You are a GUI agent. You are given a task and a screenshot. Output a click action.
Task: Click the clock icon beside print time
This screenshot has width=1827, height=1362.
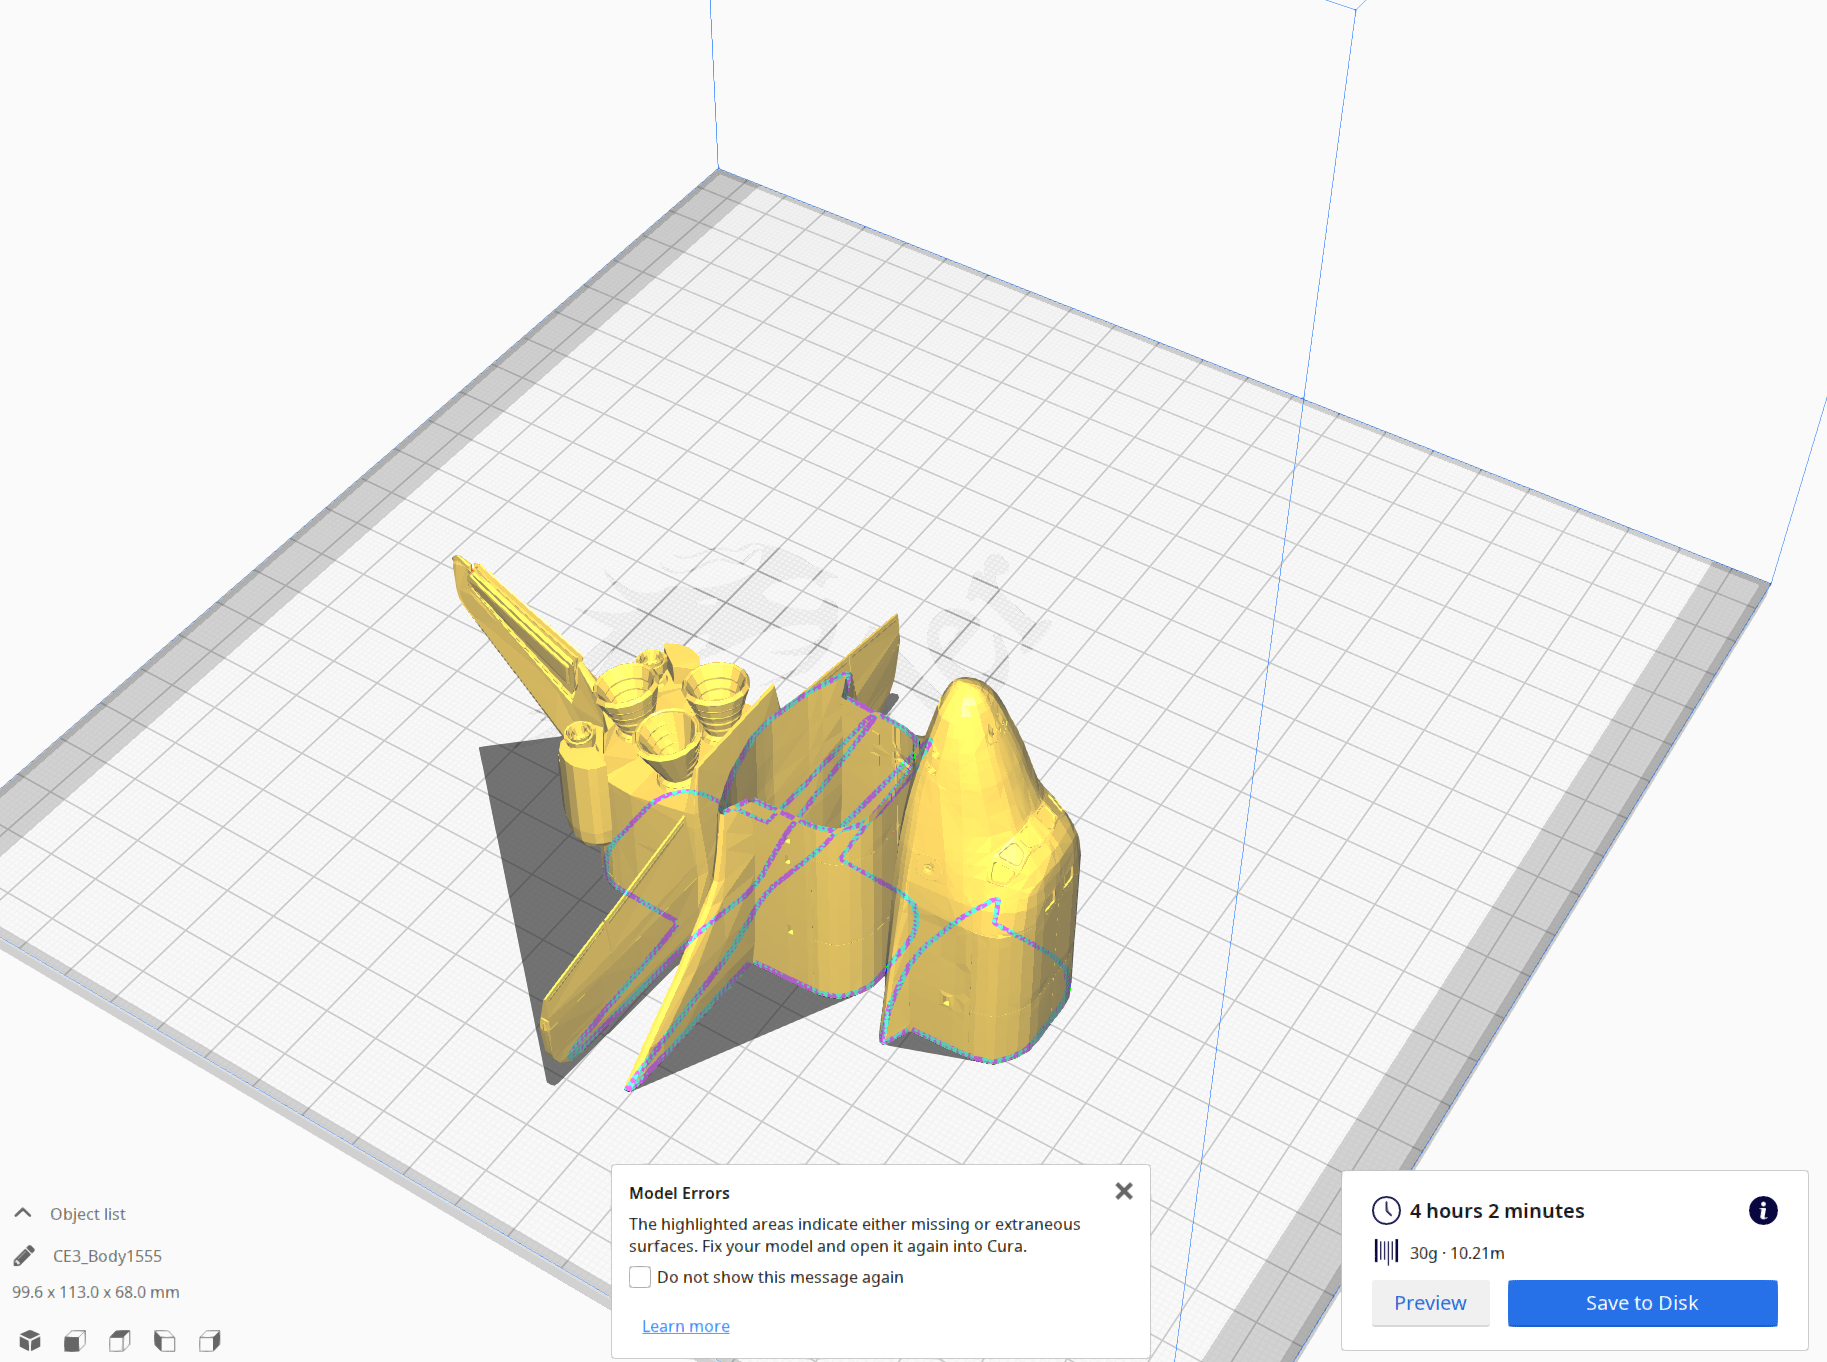point(1387,1210)
